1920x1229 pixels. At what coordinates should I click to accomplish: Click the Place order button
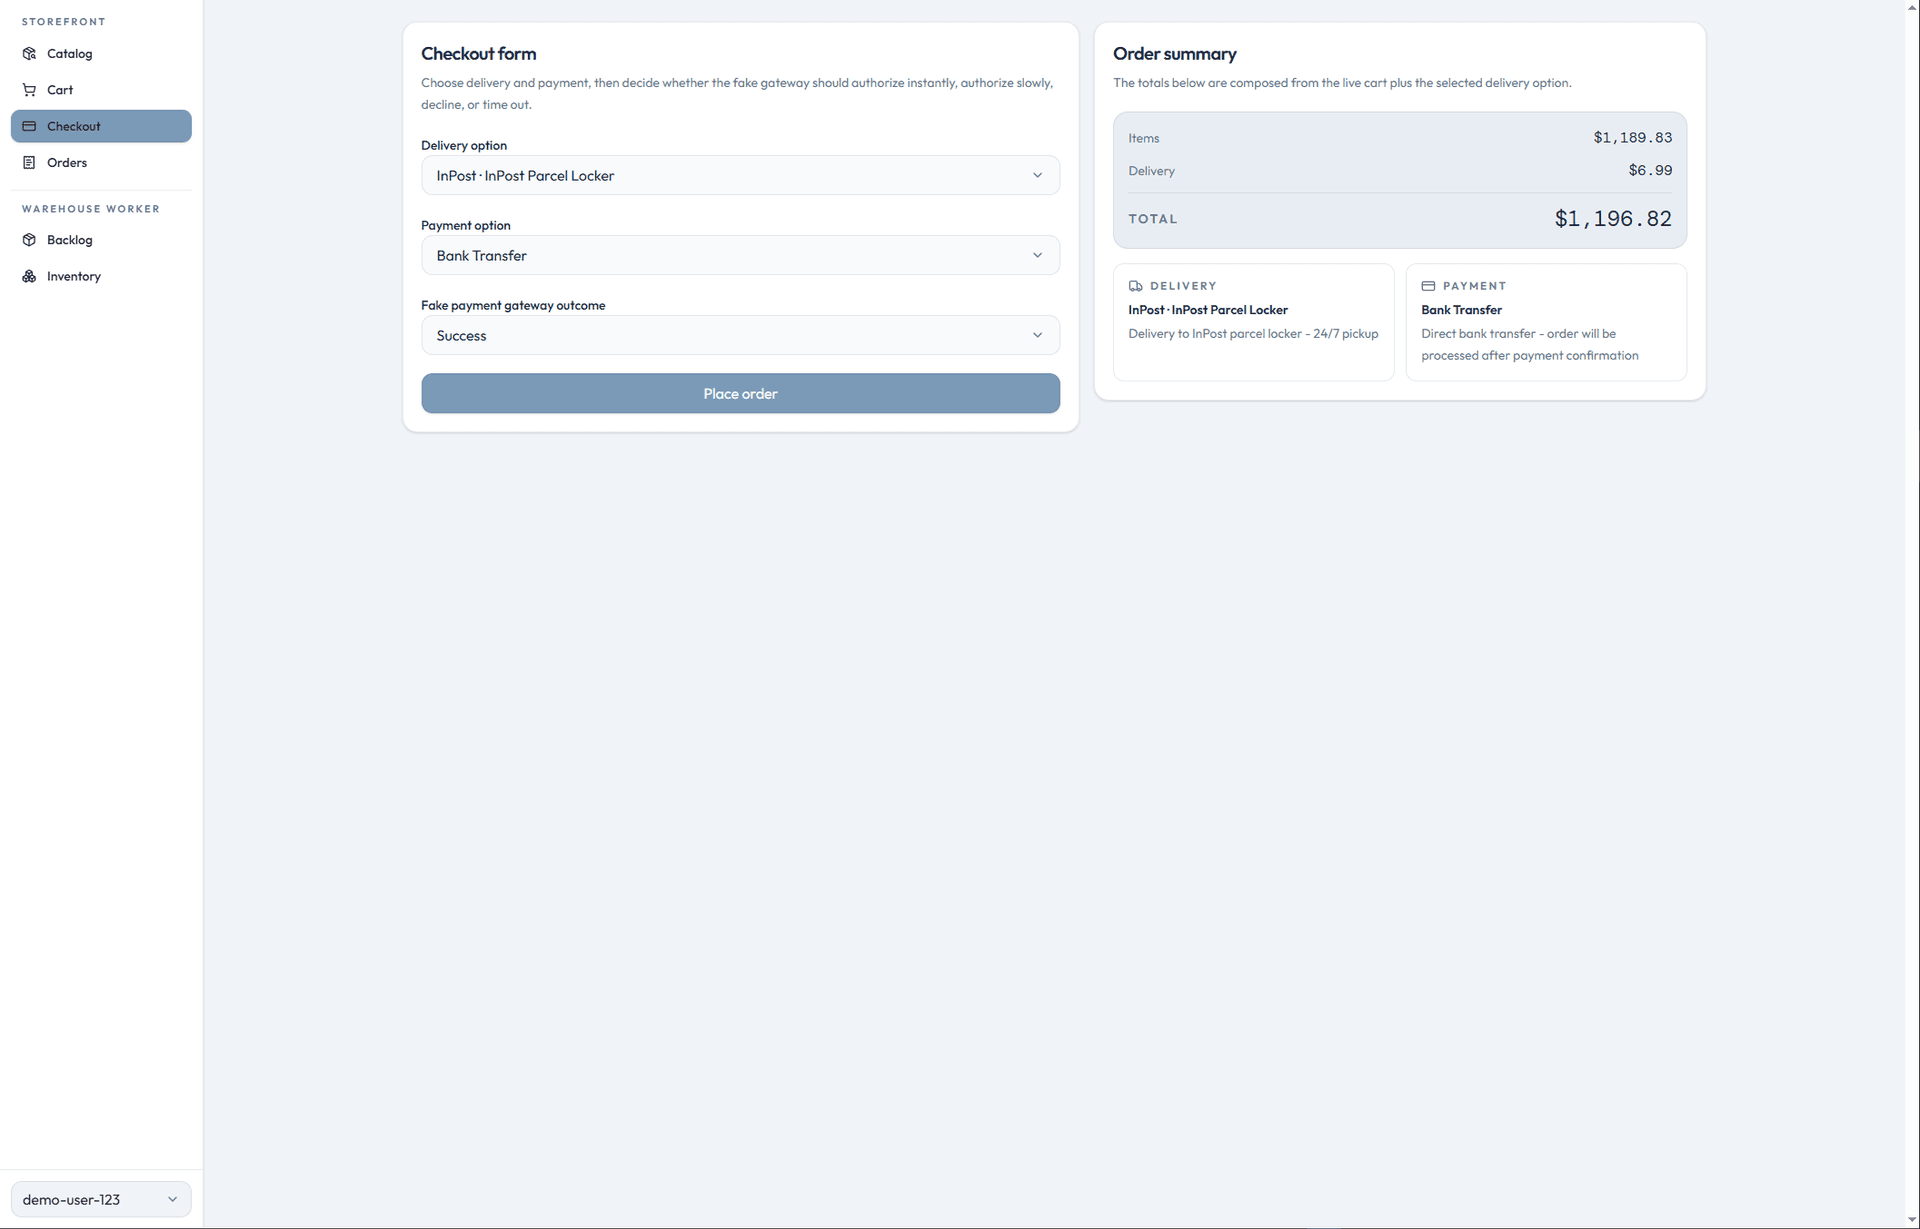(x=740, y=393)
